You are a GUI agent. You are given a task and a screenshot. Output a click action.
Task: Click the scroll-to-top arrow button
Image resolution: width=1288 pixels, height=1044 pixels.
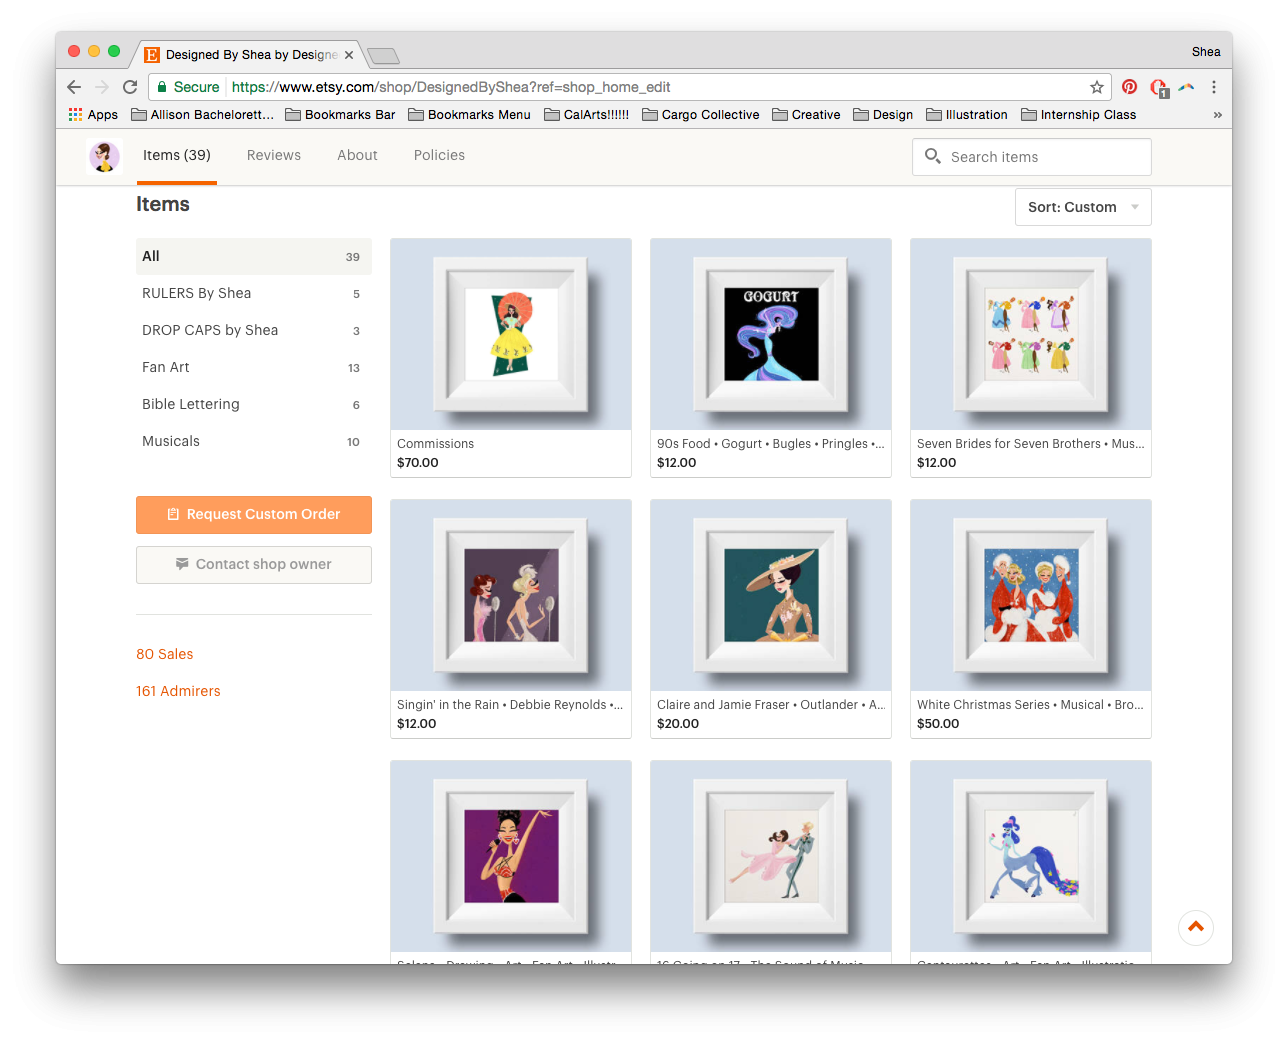[x=1196, y=927]
